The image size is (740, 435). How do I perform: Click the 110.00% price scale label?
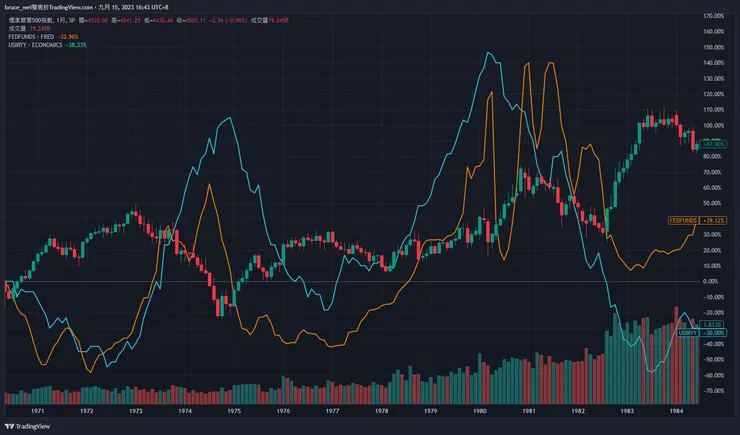[x=713, y=109]
